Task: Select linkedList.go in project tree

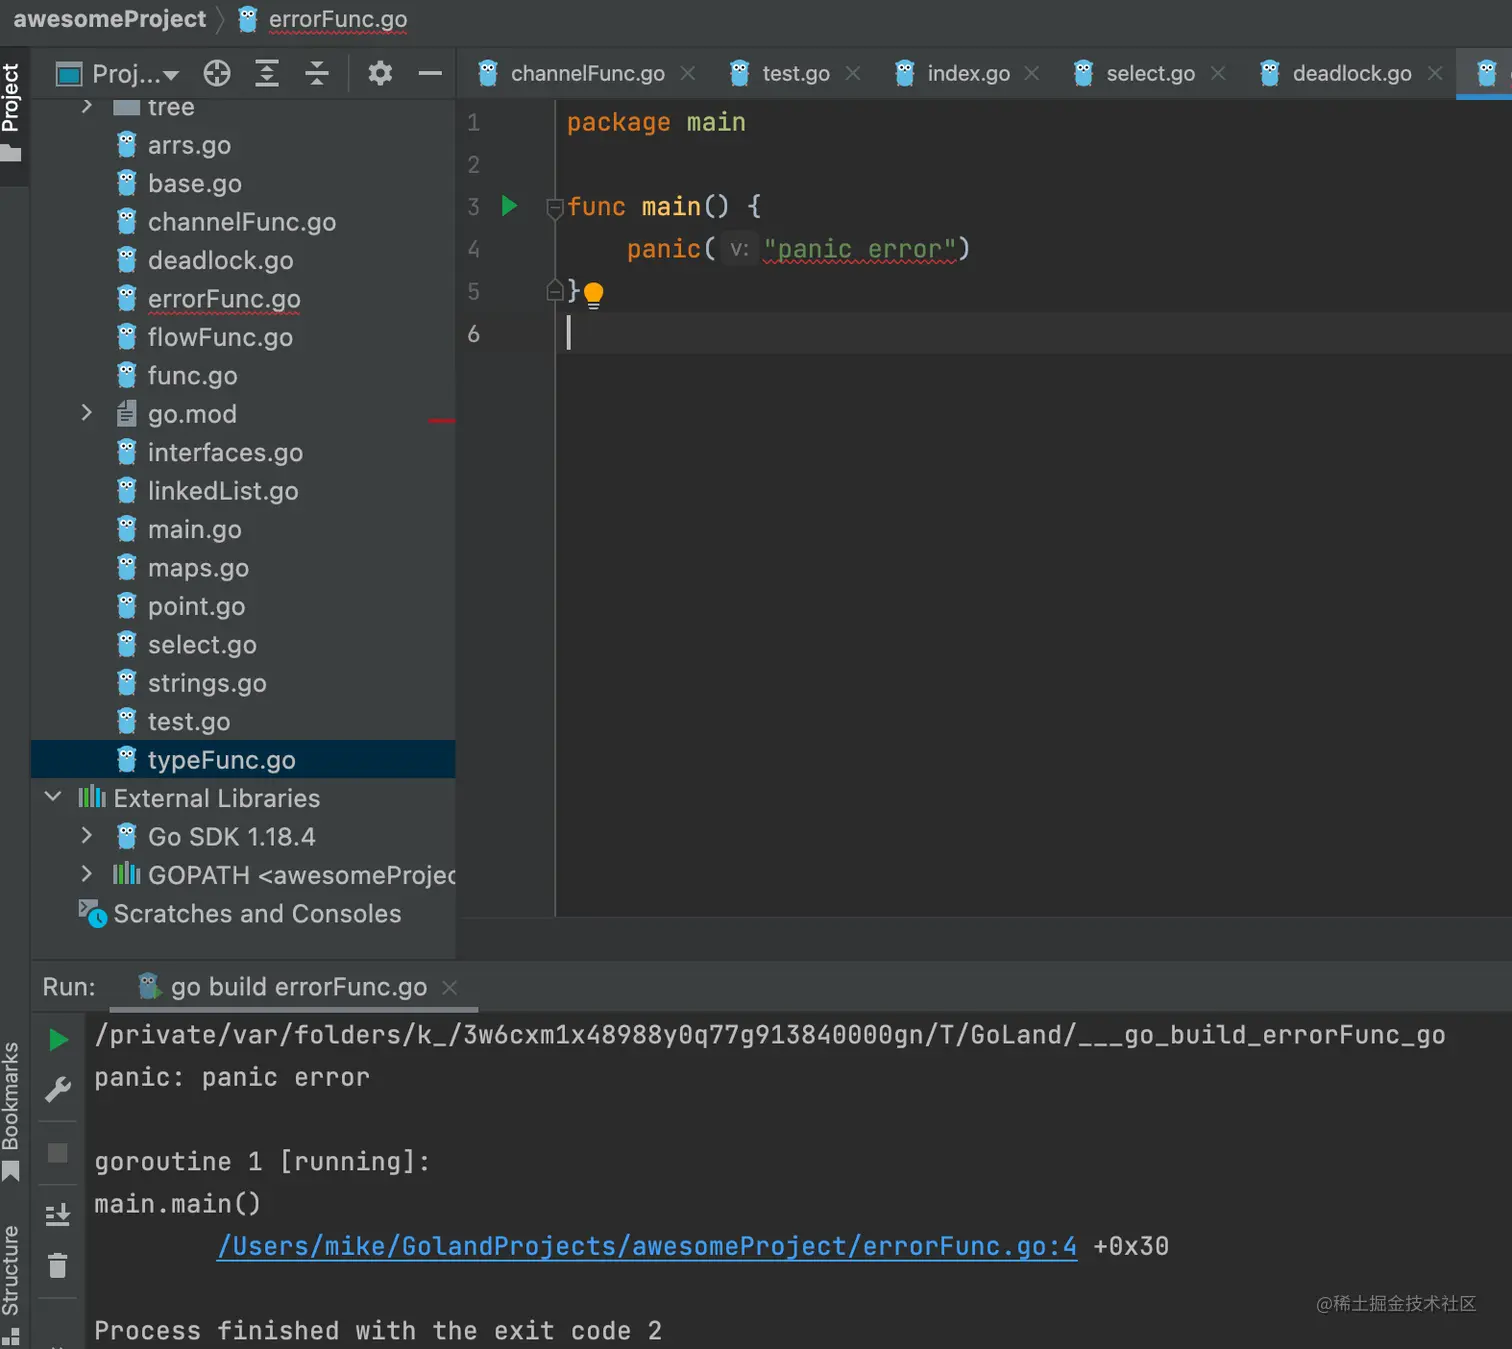Action: 223,491
